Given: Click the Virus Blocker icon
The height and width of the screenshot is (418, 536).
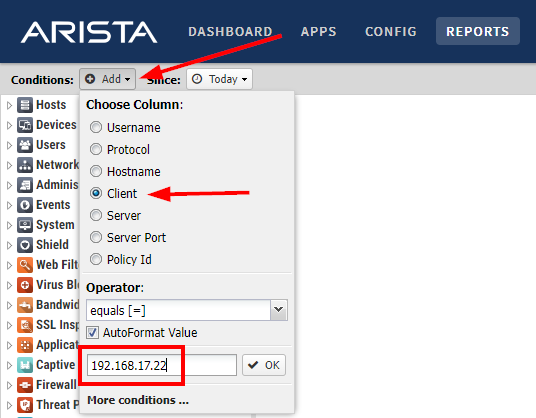Looking at the screenshot, I should [25, 285].
